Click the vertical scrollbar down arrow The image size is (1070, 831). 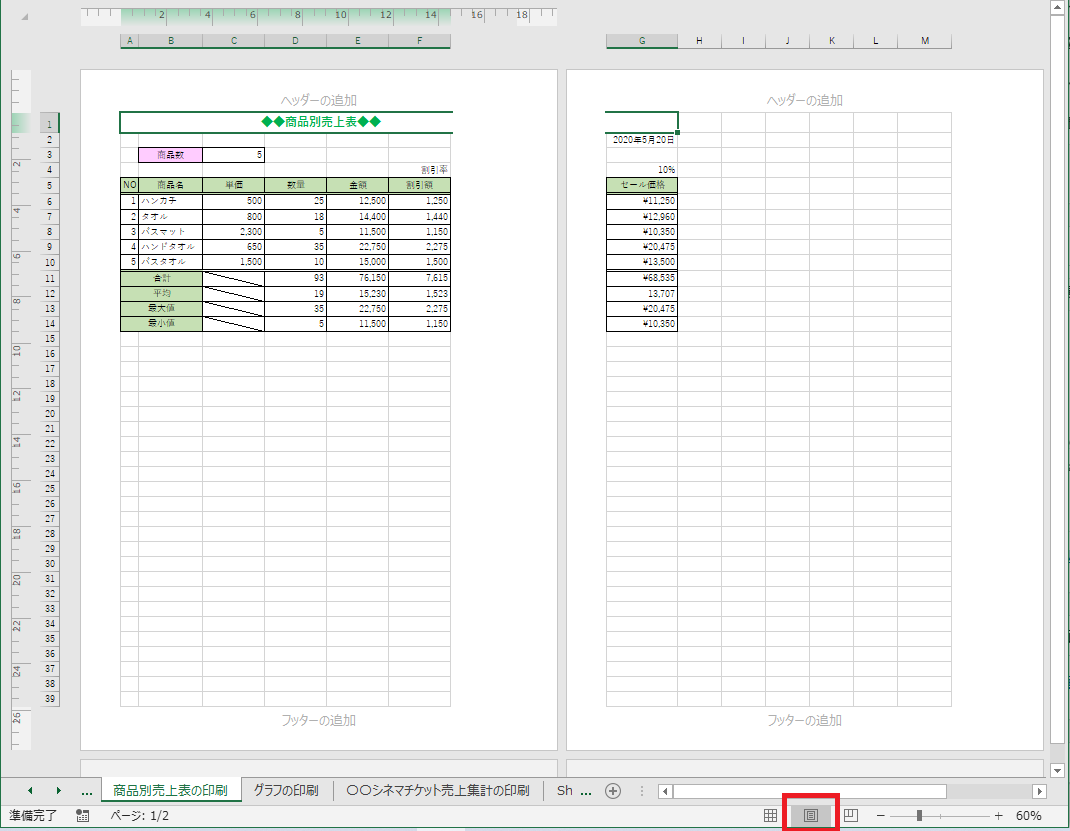pyautogui.click(x=1058, y=770)
